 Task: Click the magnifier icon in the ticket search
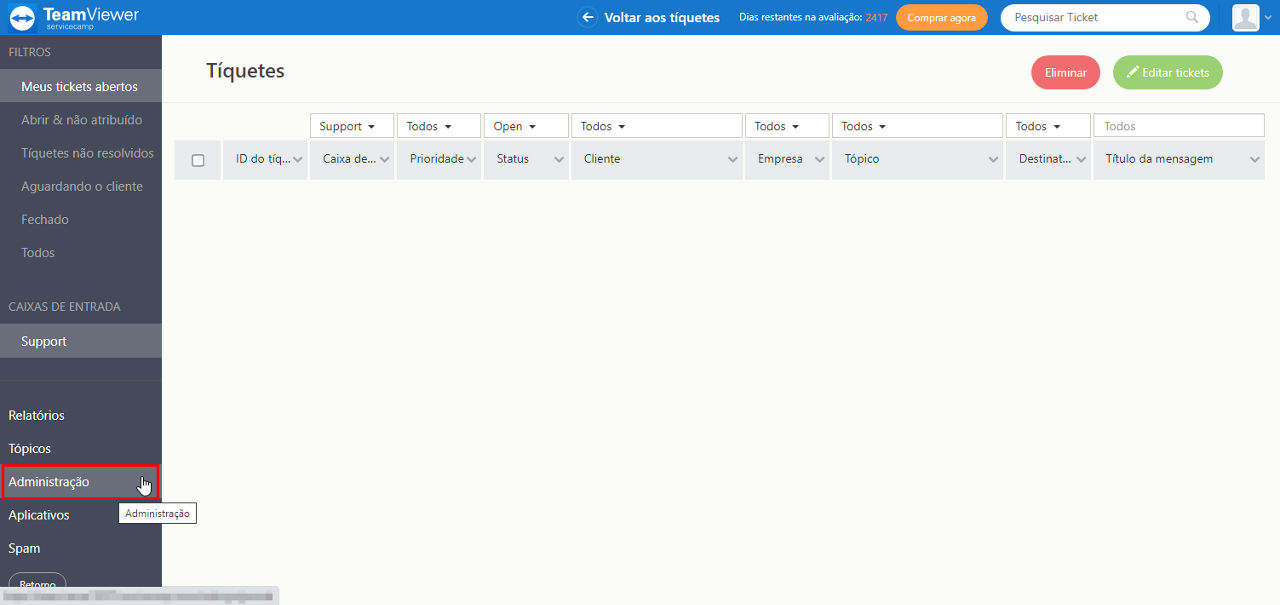click(x=1192, y=17)
